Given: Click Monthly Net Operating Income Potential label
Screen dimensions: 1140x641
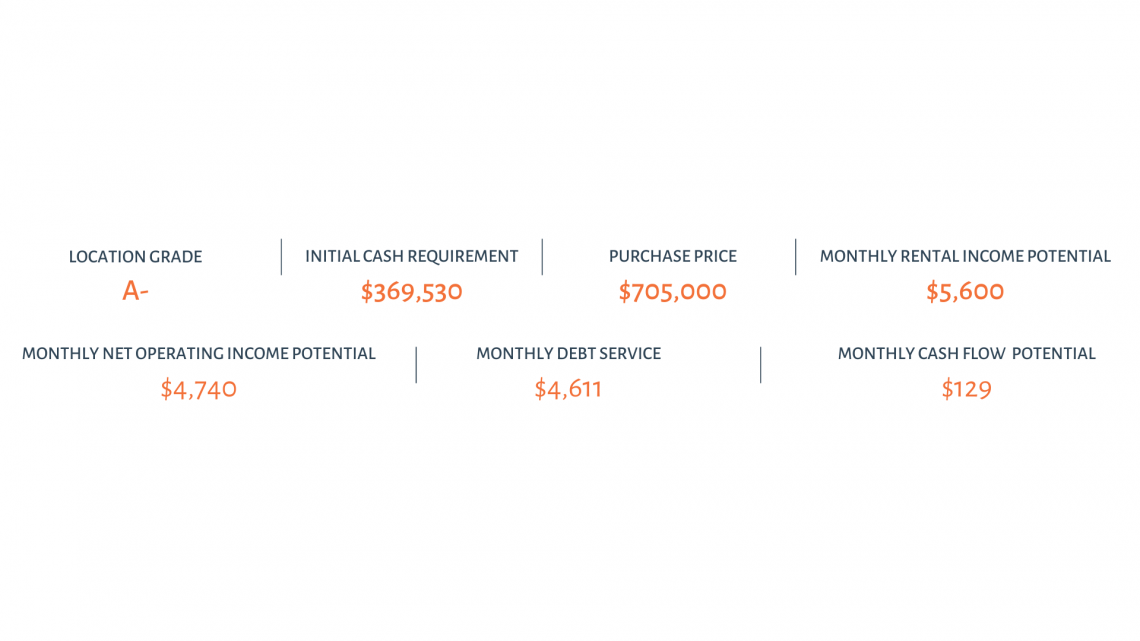Looking at the screenshot, I should pyautogui.click(x=198, y=354).
